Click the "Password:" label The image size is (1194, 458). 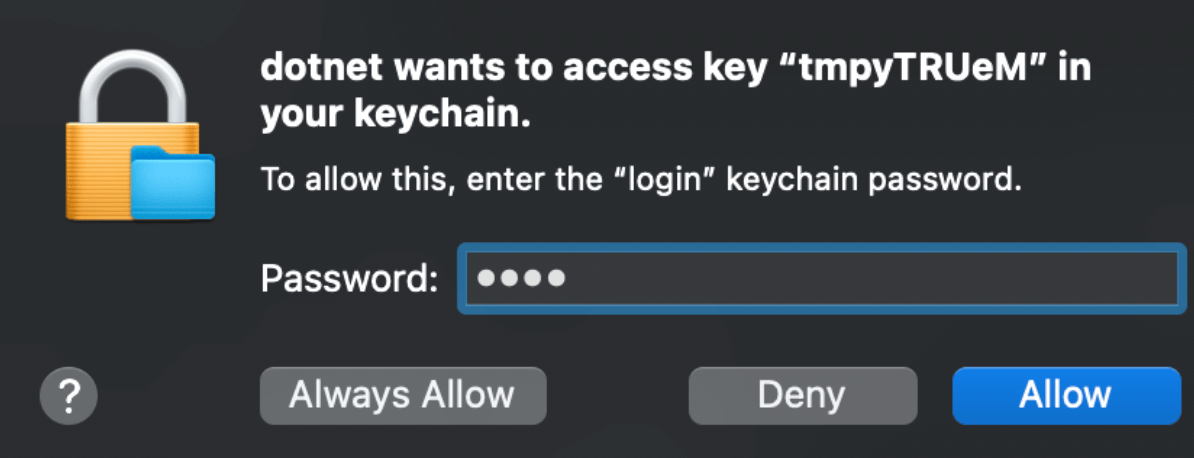pyautogui.click(x=350, y=279)
